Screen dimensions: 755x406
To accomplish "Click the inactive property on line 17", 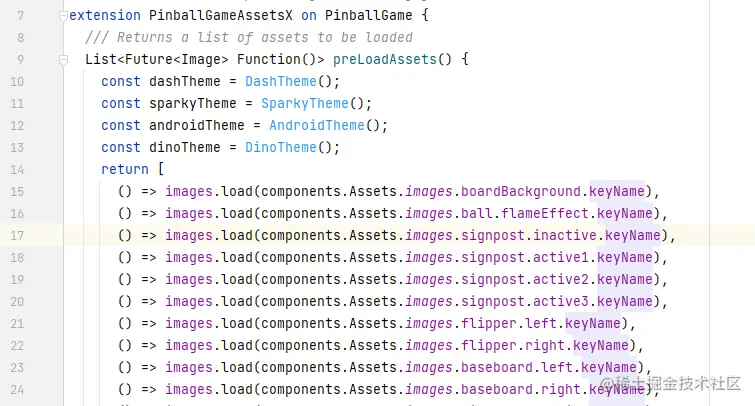I will pyautogui.click(x=565, y=236).
